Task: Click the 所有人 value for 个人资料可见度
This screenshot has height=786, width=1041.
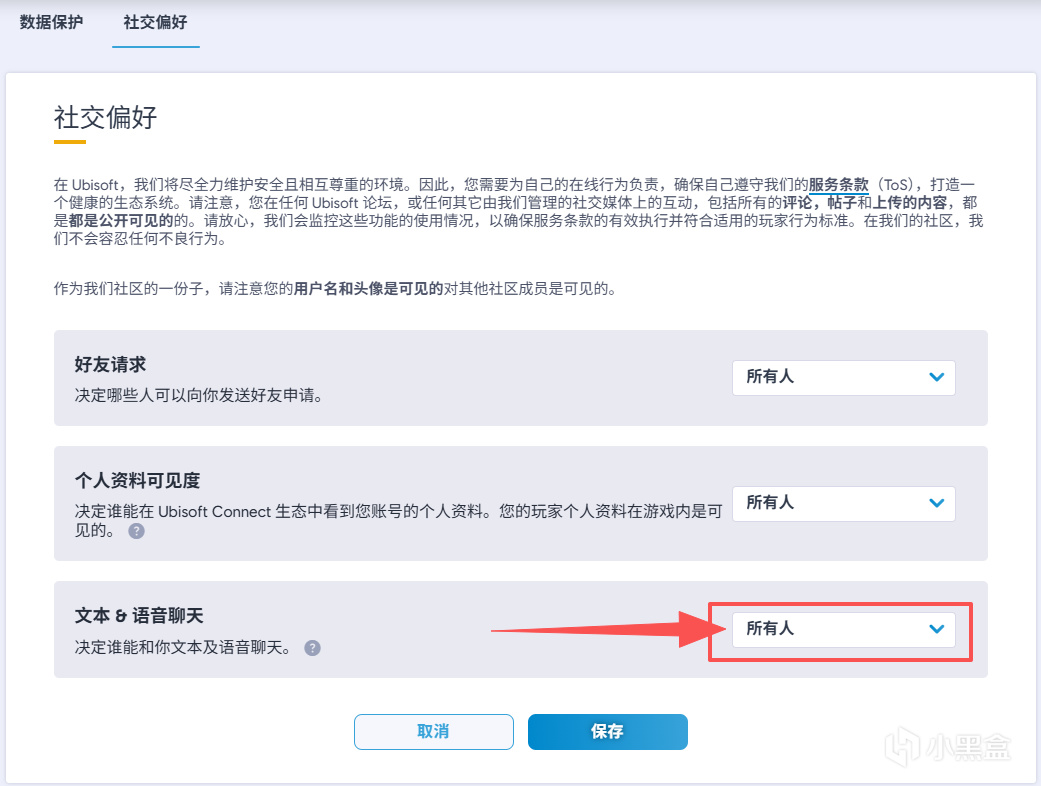Action: [x=770, y=503]
